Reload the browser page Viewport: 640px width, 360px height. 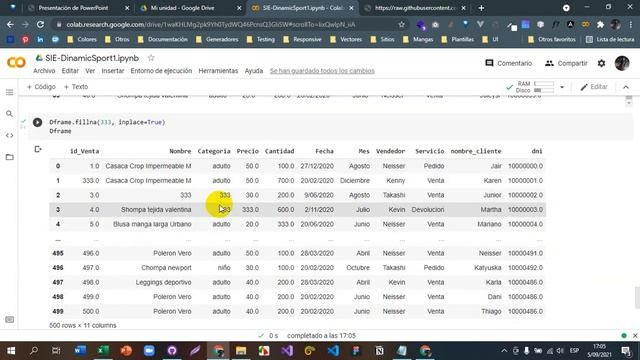coord(40,24)
